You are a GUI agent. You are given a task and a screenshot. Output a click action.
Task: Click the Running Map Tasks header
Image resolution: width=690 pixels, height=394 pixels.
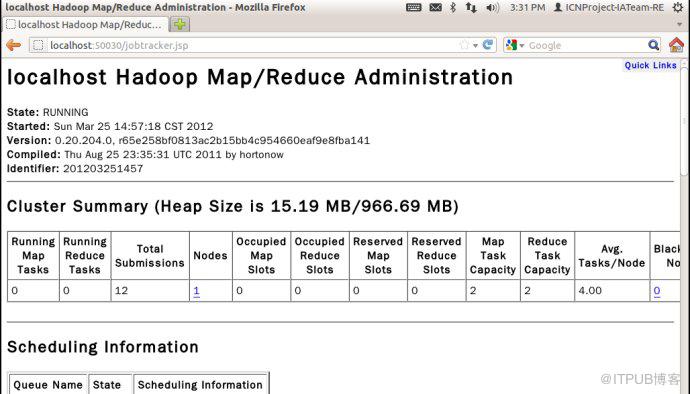33,255
